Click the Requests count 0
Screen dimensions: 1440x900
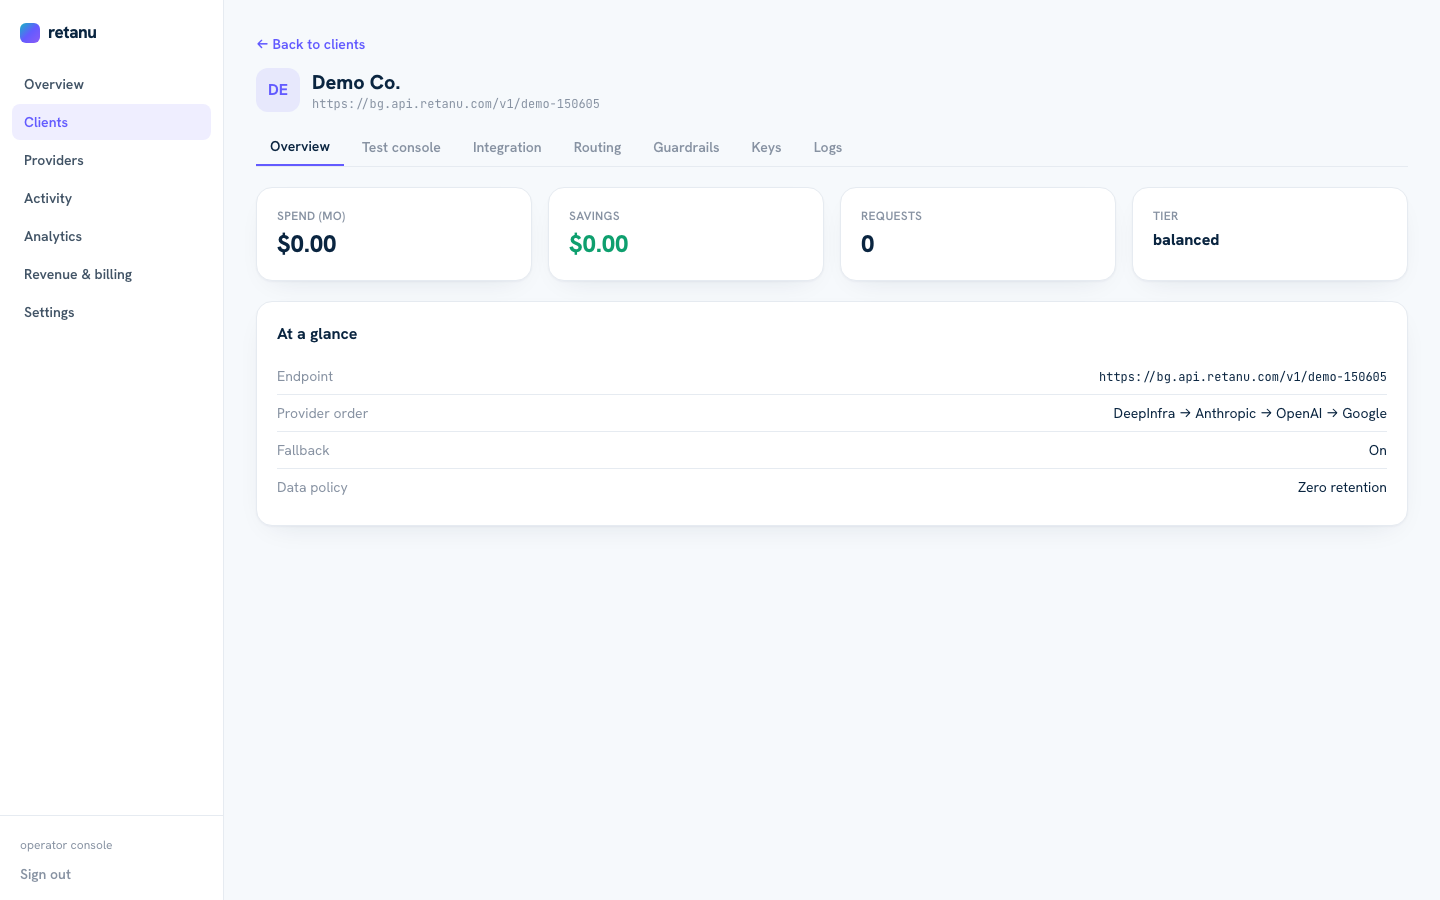coord(867,244)
